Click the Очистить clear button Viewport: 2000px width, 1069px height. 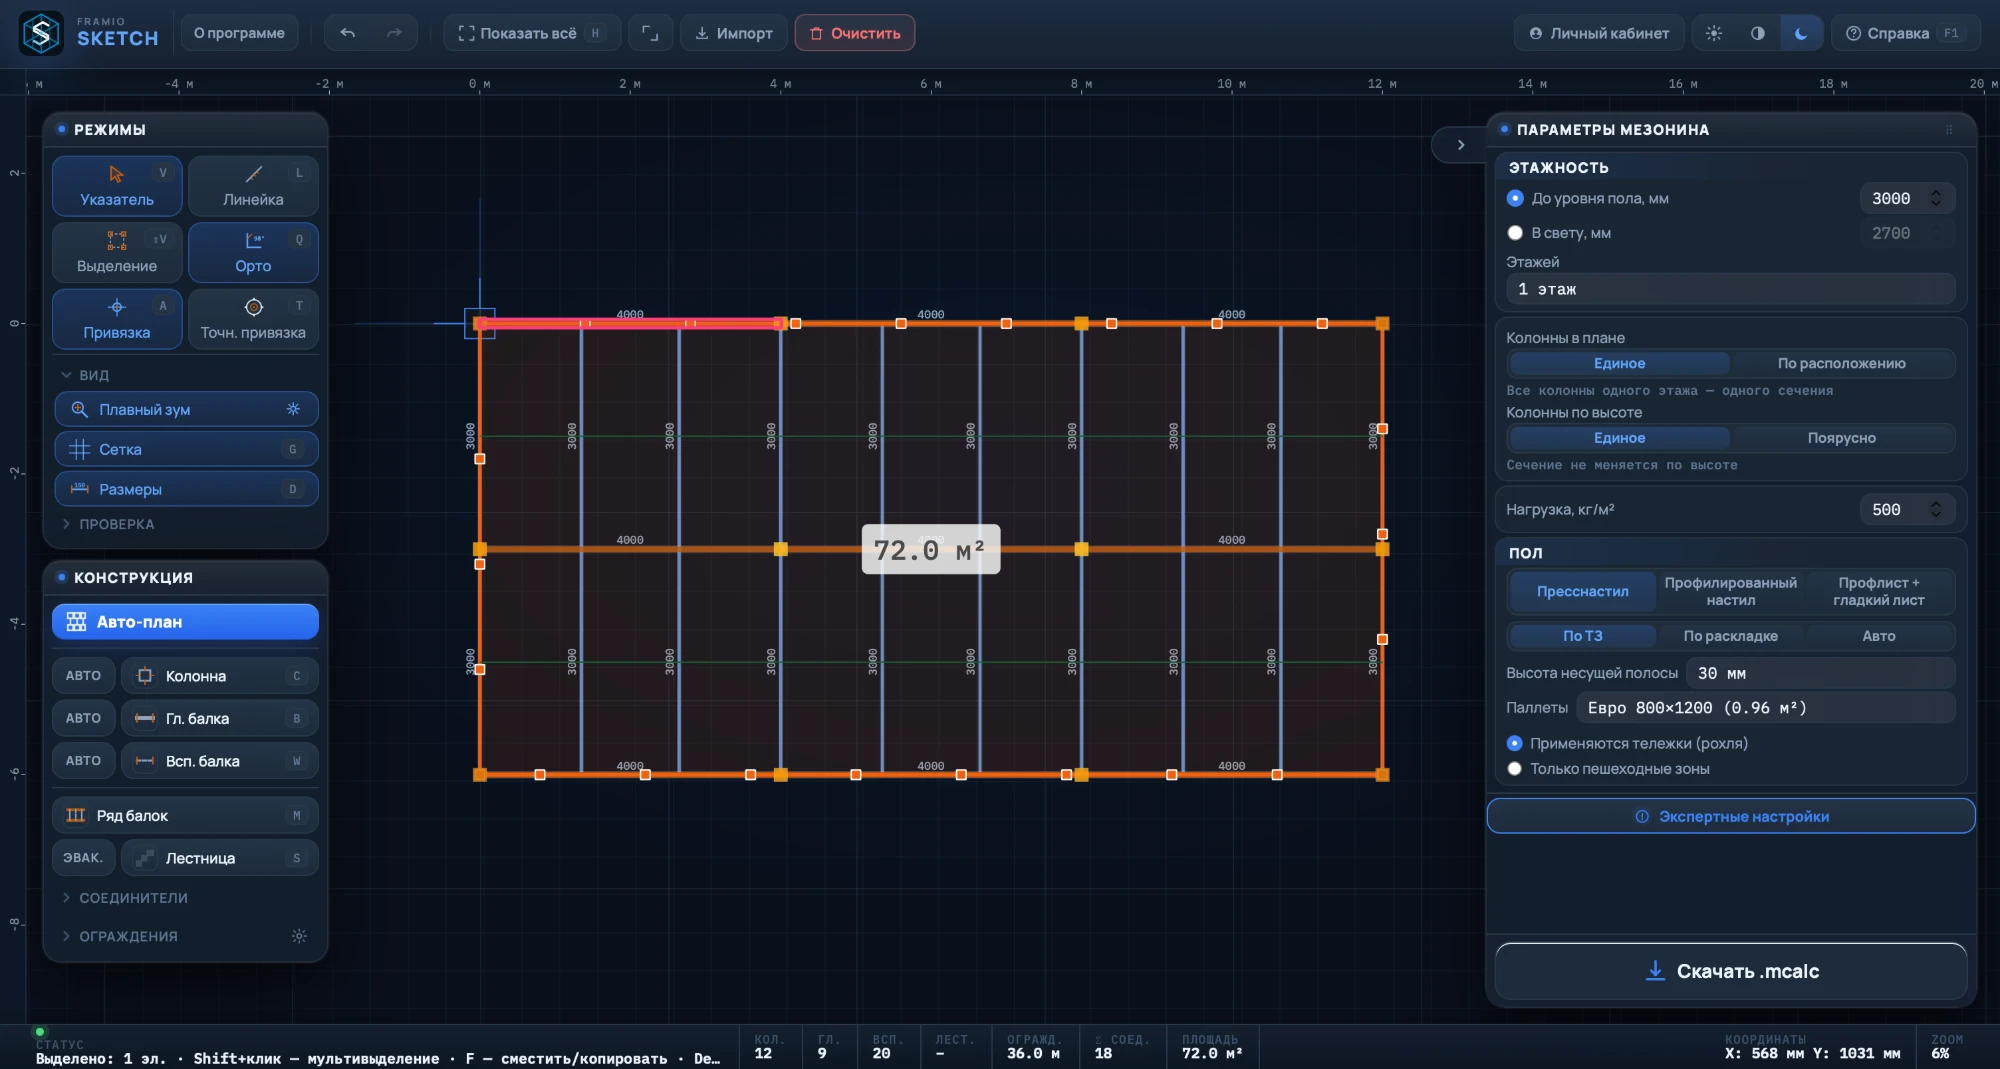[855, 33]
